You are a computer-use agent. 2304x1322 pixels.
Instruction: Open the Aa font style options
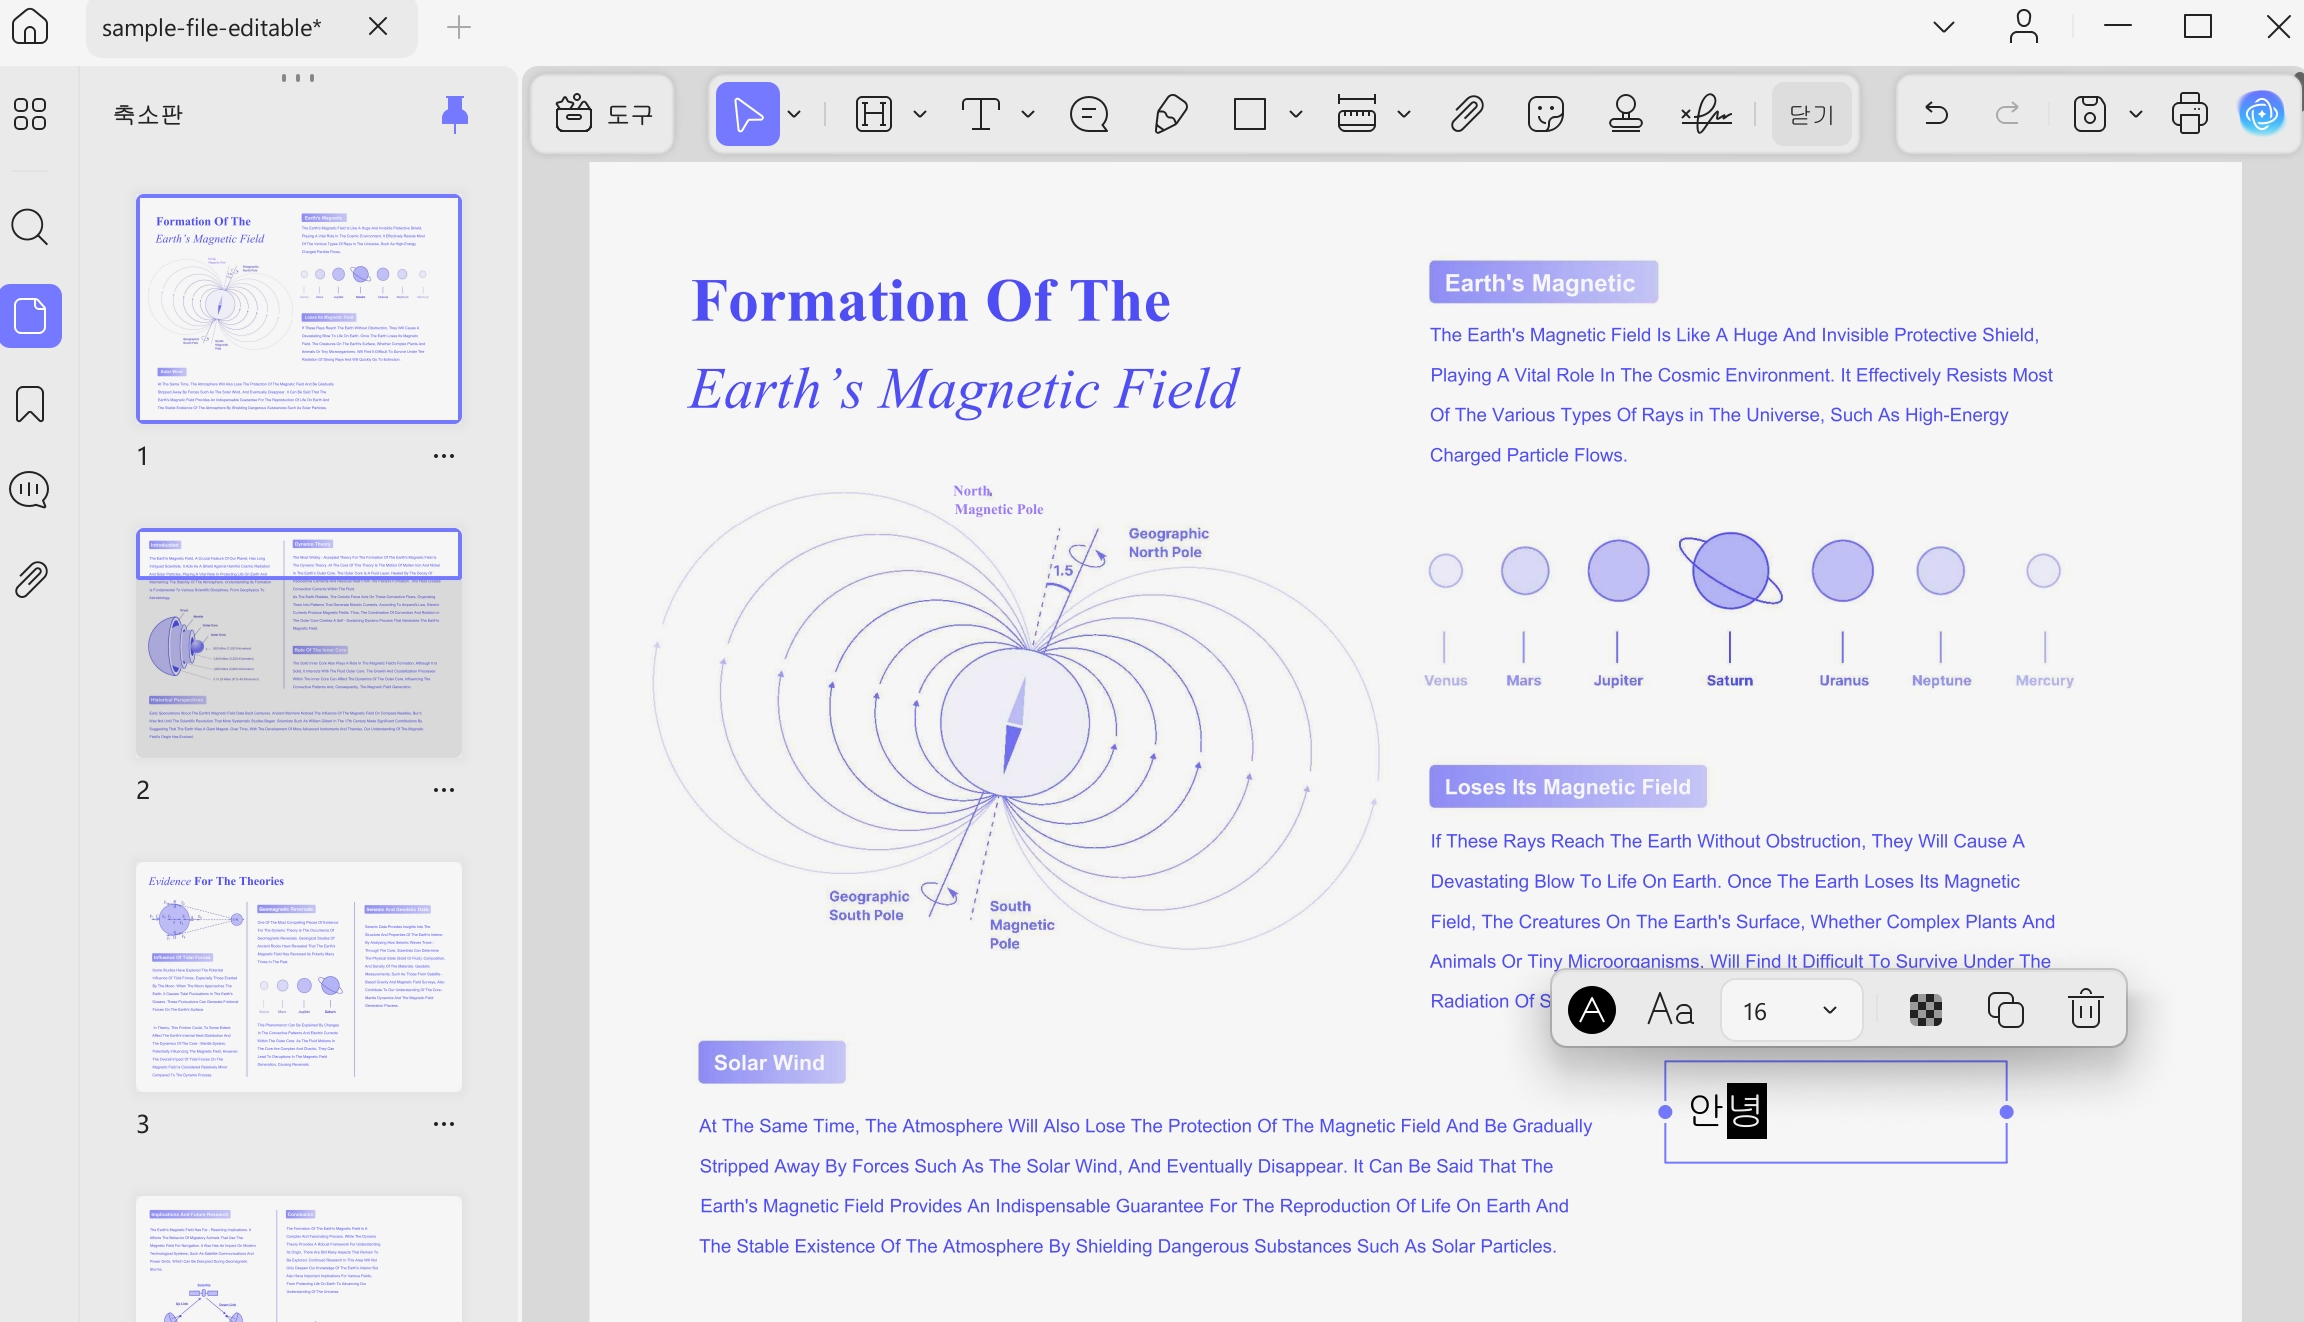tap(1670, 1010)
